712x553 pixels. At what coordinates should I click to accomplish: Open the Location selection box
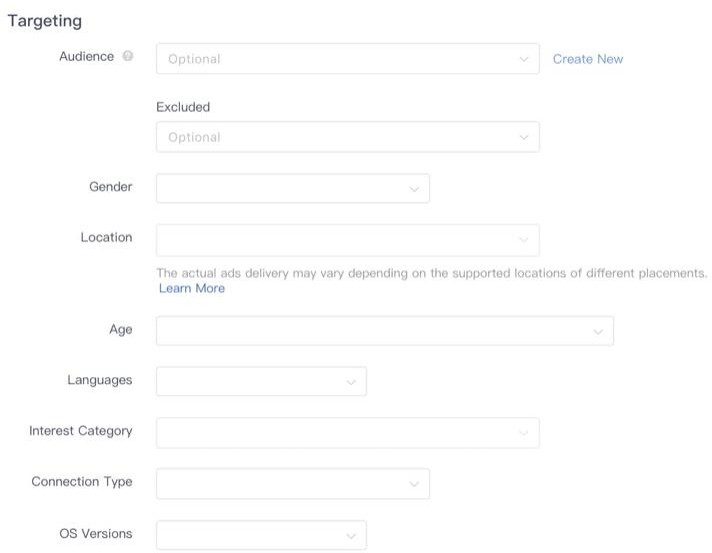pyautogui.click(x=348, y=240)
